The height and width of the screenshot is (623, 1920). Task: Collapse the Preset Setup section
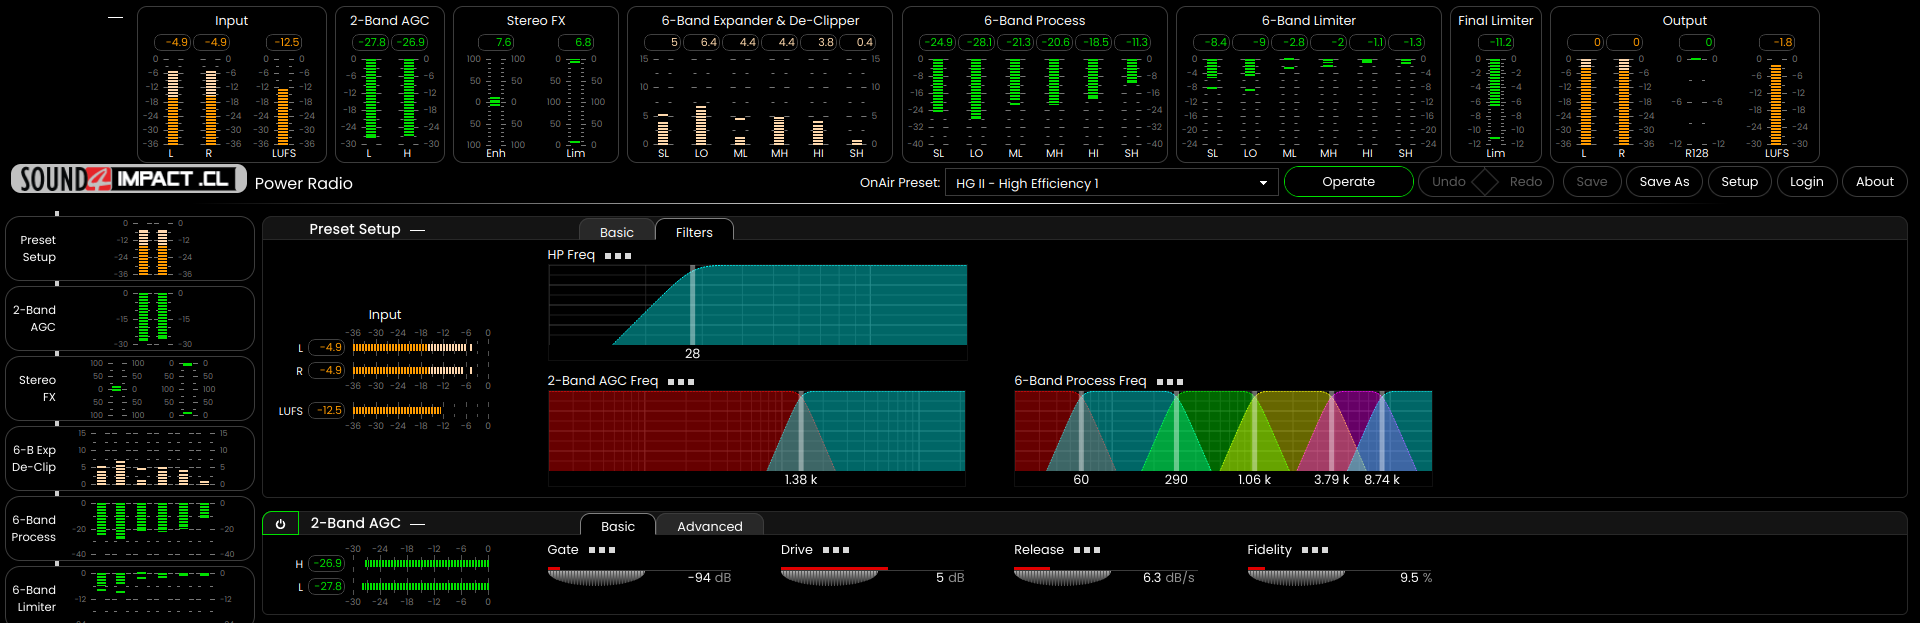[x=418, y=230]
